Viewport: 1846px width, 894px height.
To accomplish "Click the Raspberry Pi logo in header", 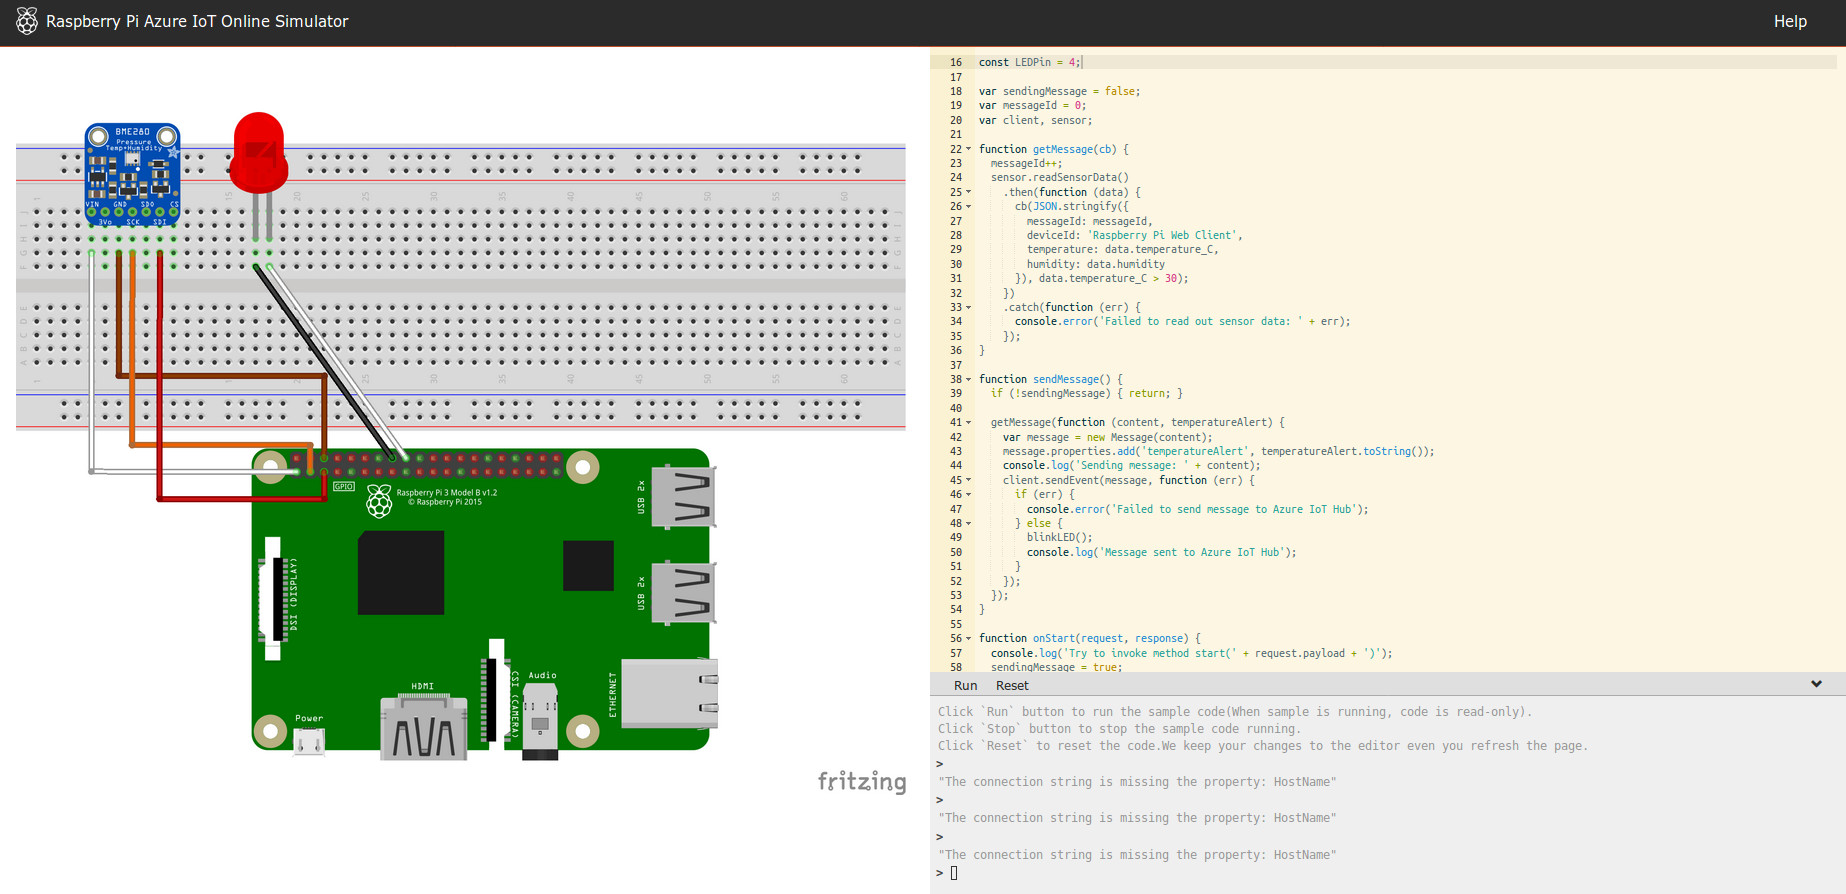I will click(x=27, y=21).
